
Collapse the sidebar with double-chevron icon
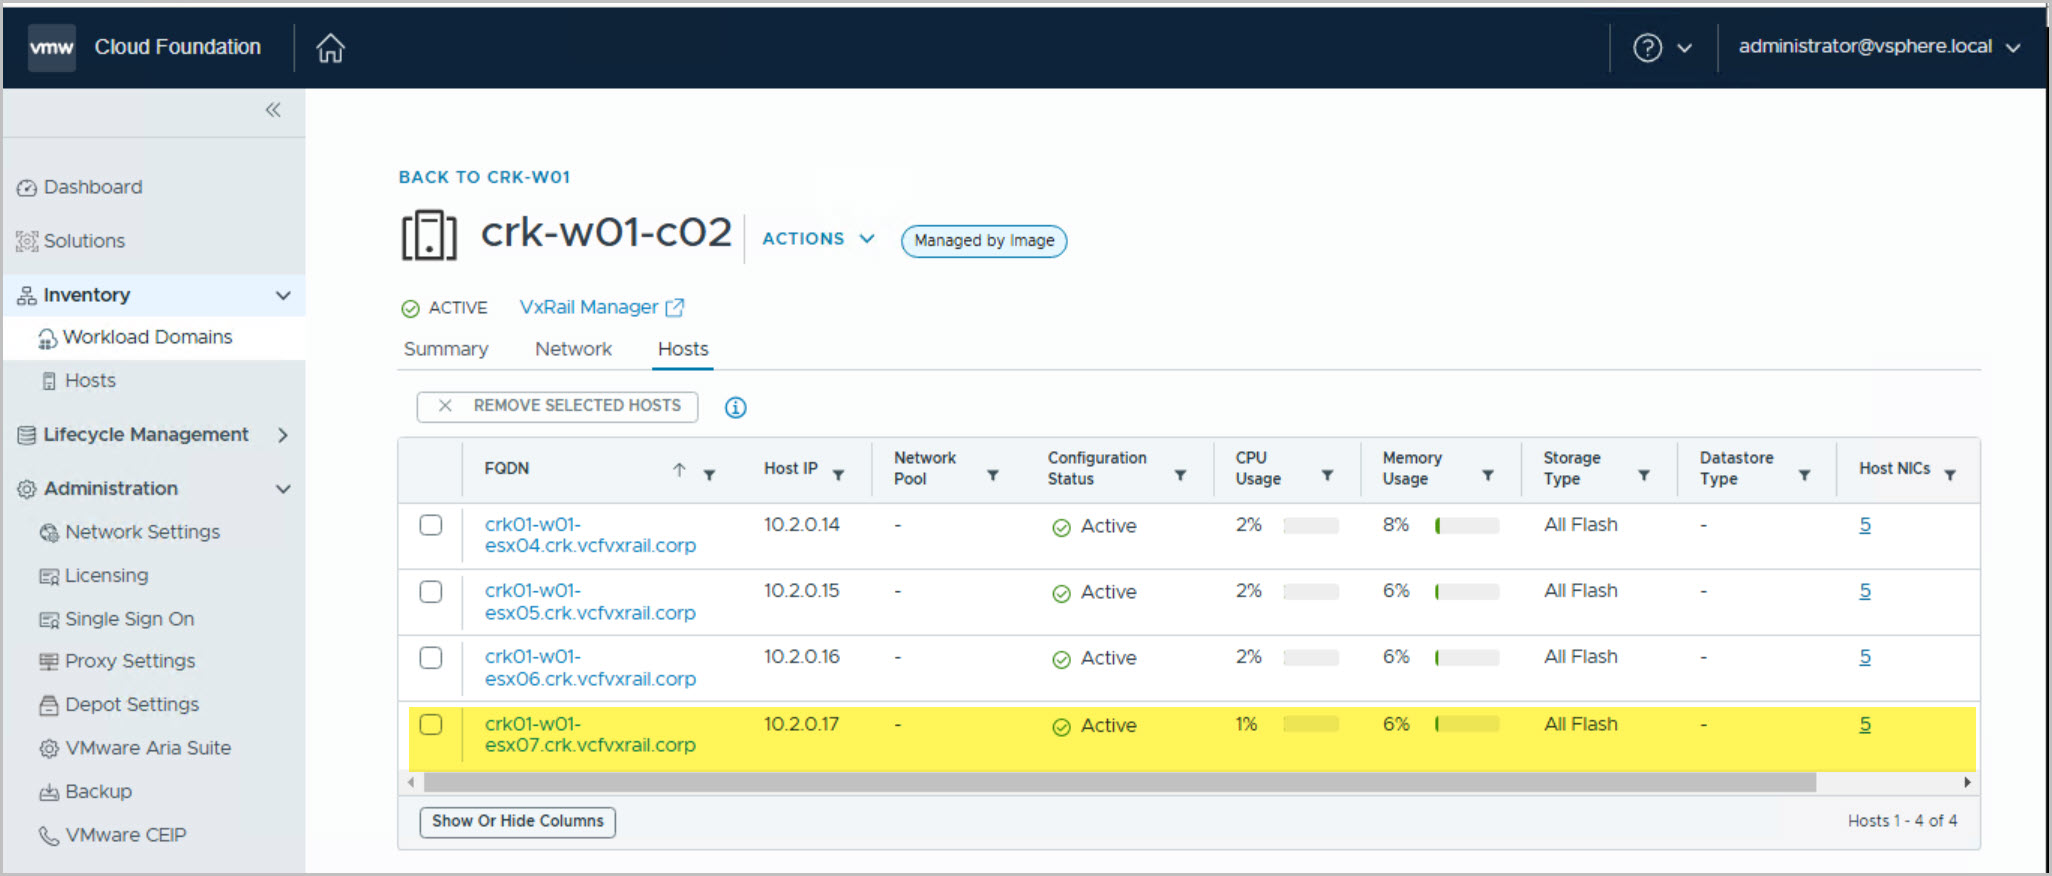[273, 110]
